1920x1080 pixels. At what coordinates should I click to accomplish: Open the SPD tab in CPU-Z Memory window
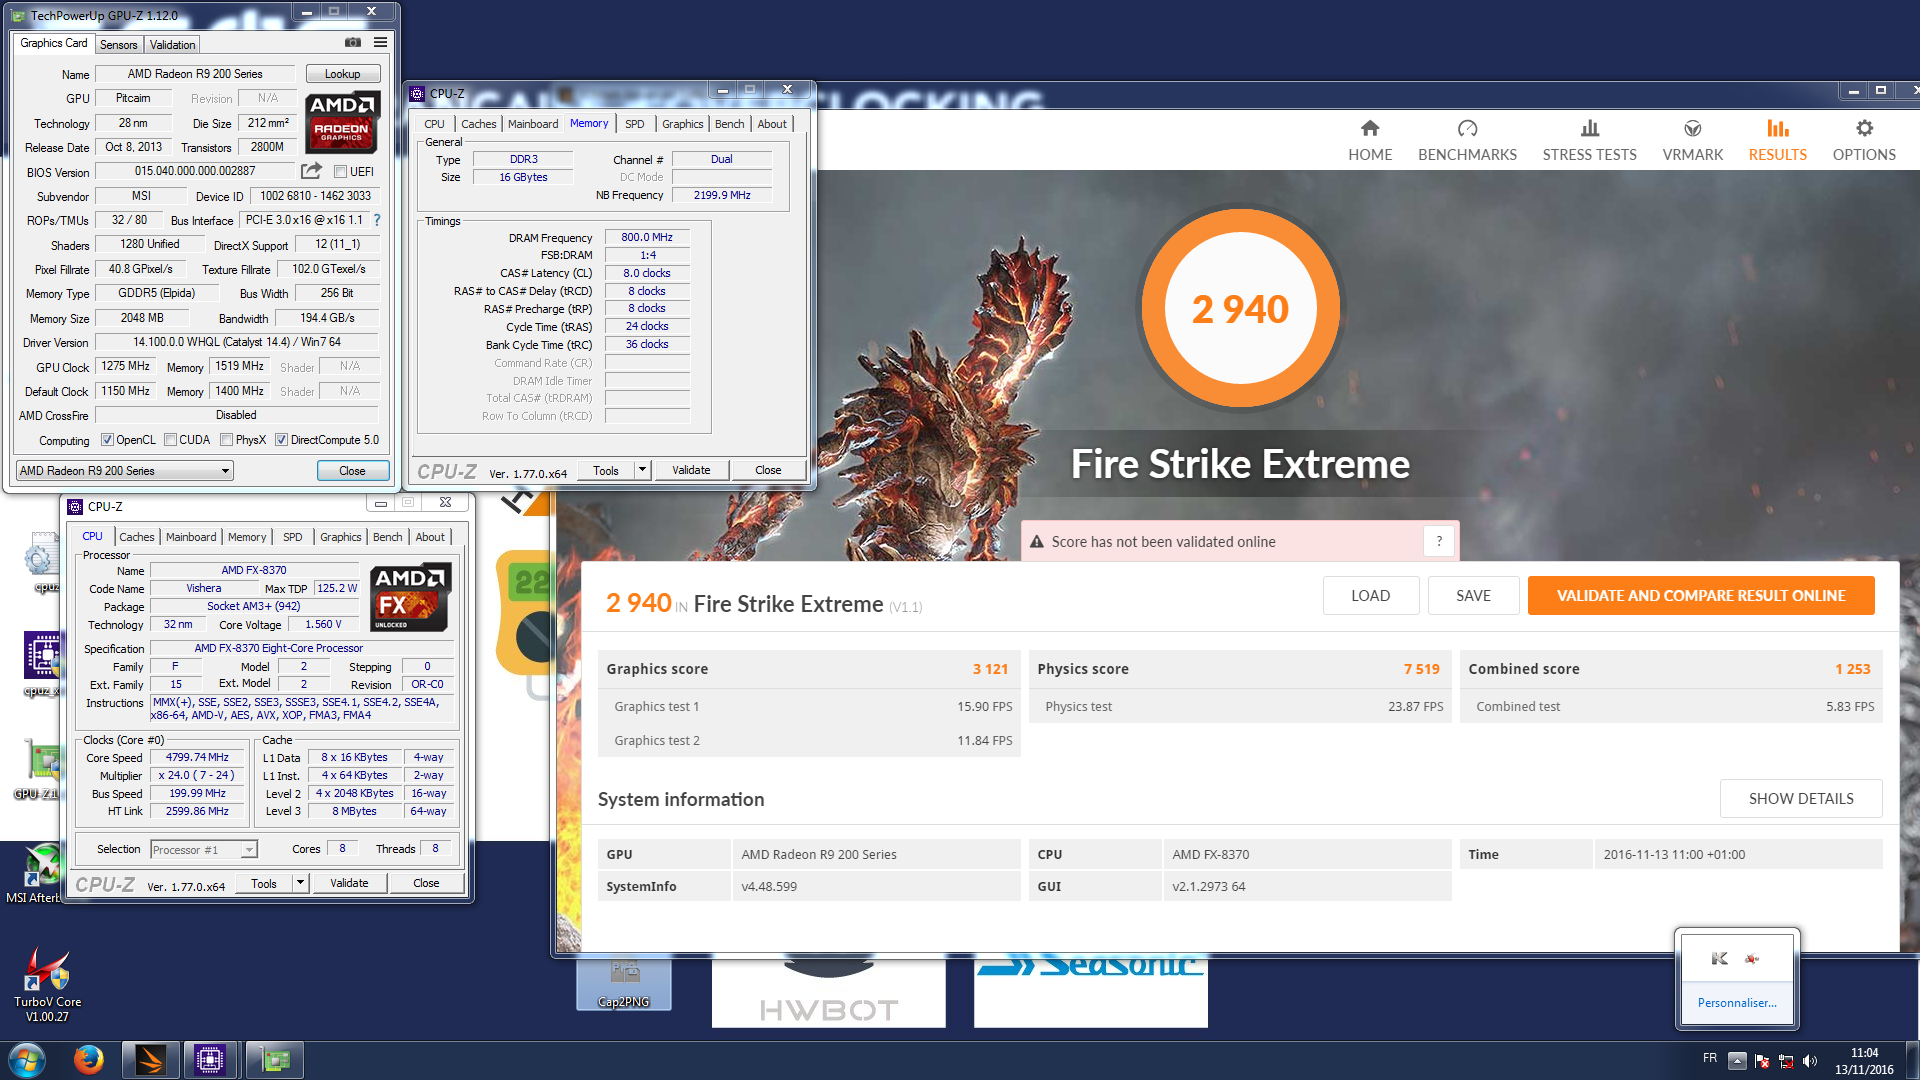pyautogui.click(x=634, y=124)
